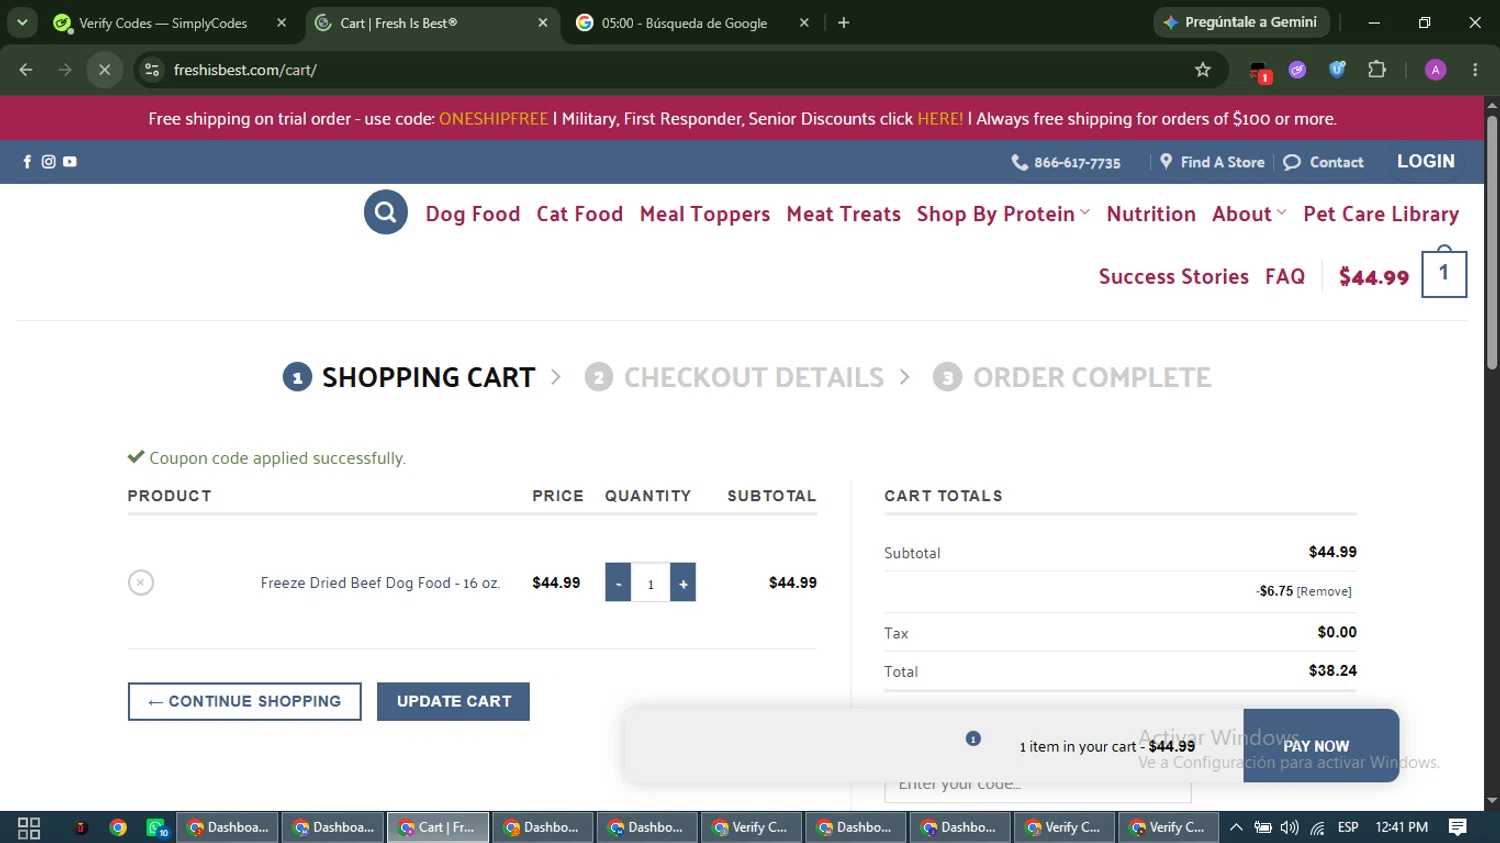Click the purple round extension icon

(x=1297, y=70)
